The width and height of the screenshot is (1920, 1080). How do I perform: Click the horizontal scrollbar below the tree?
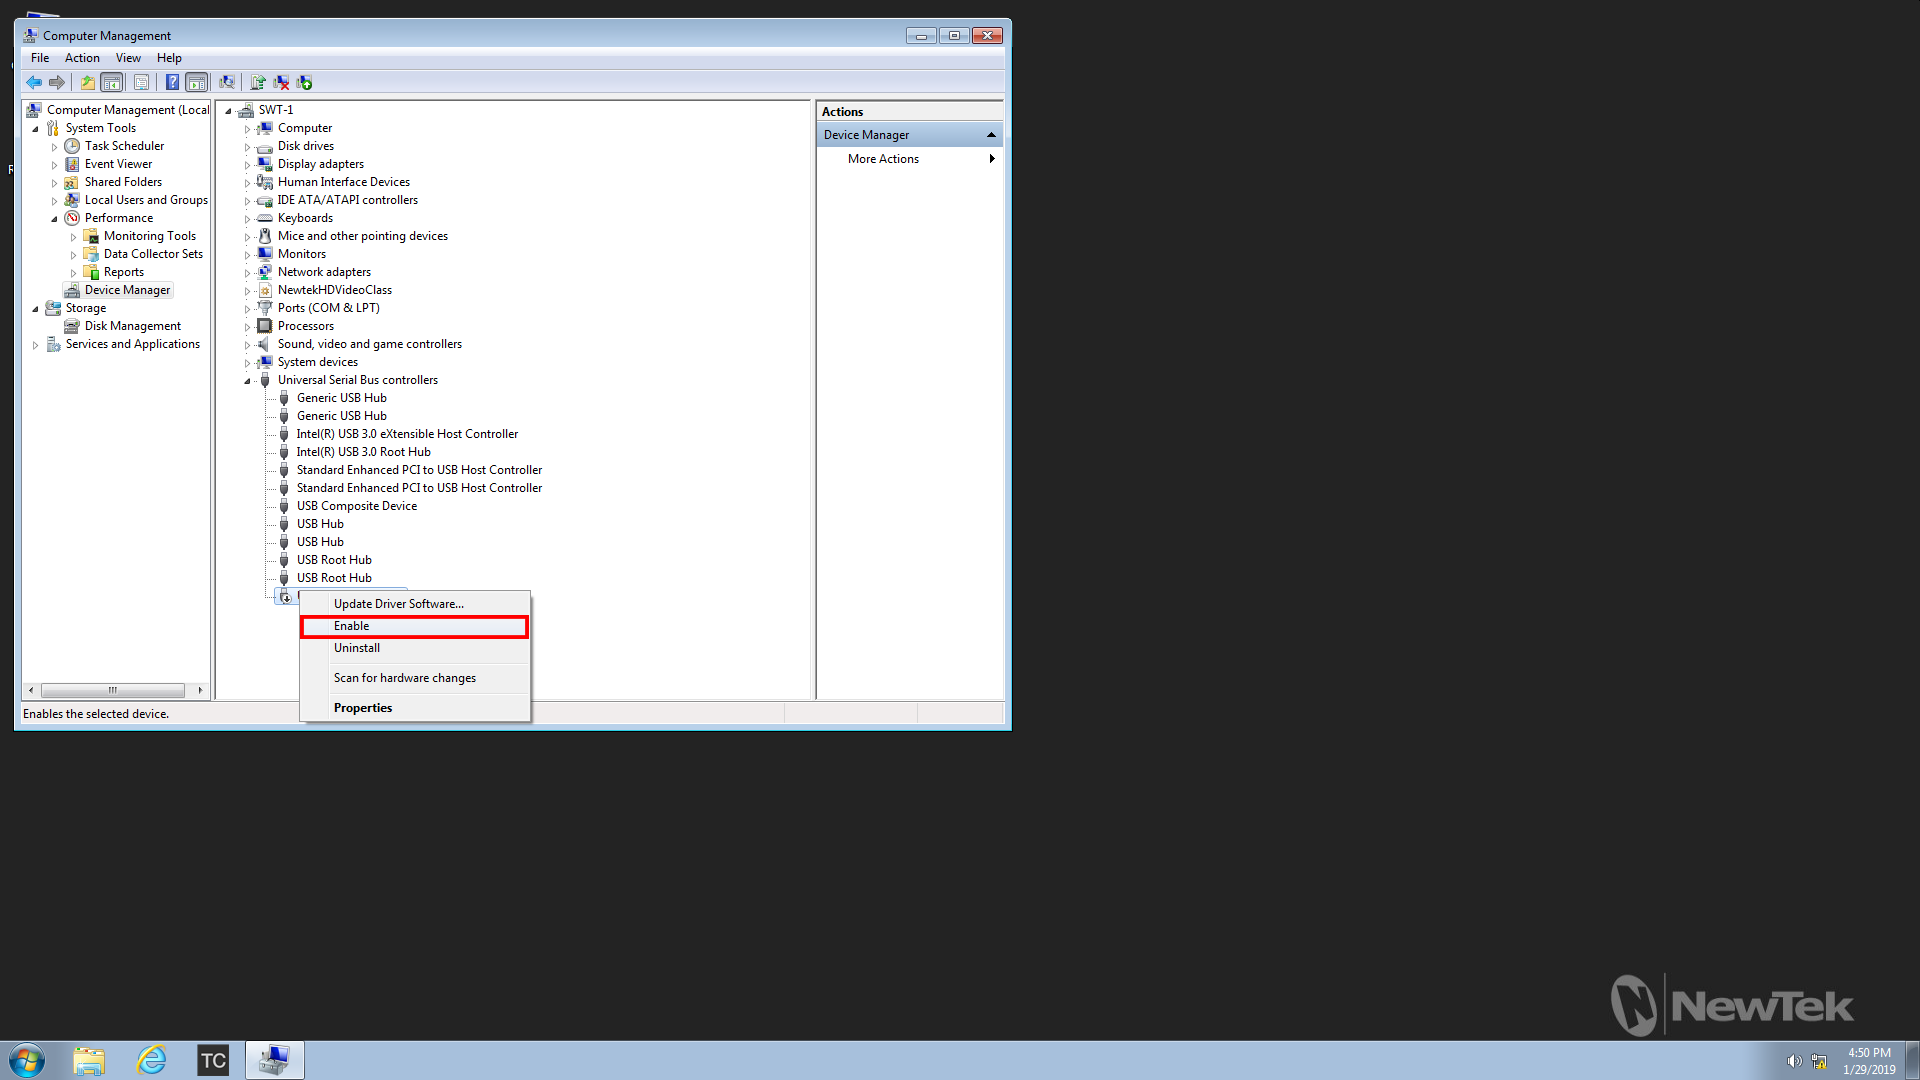point(113,690)
